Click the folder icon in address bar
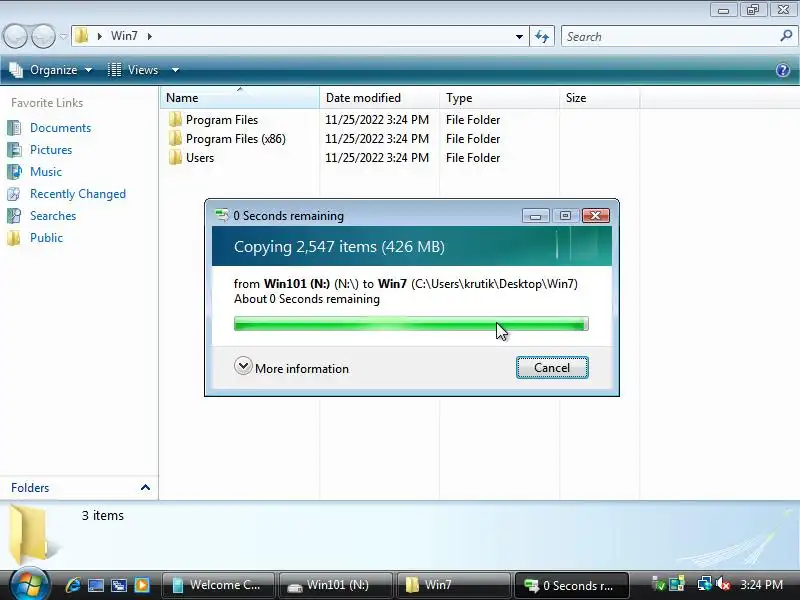This screenshot has width=800, height=600. pos(82,36)
